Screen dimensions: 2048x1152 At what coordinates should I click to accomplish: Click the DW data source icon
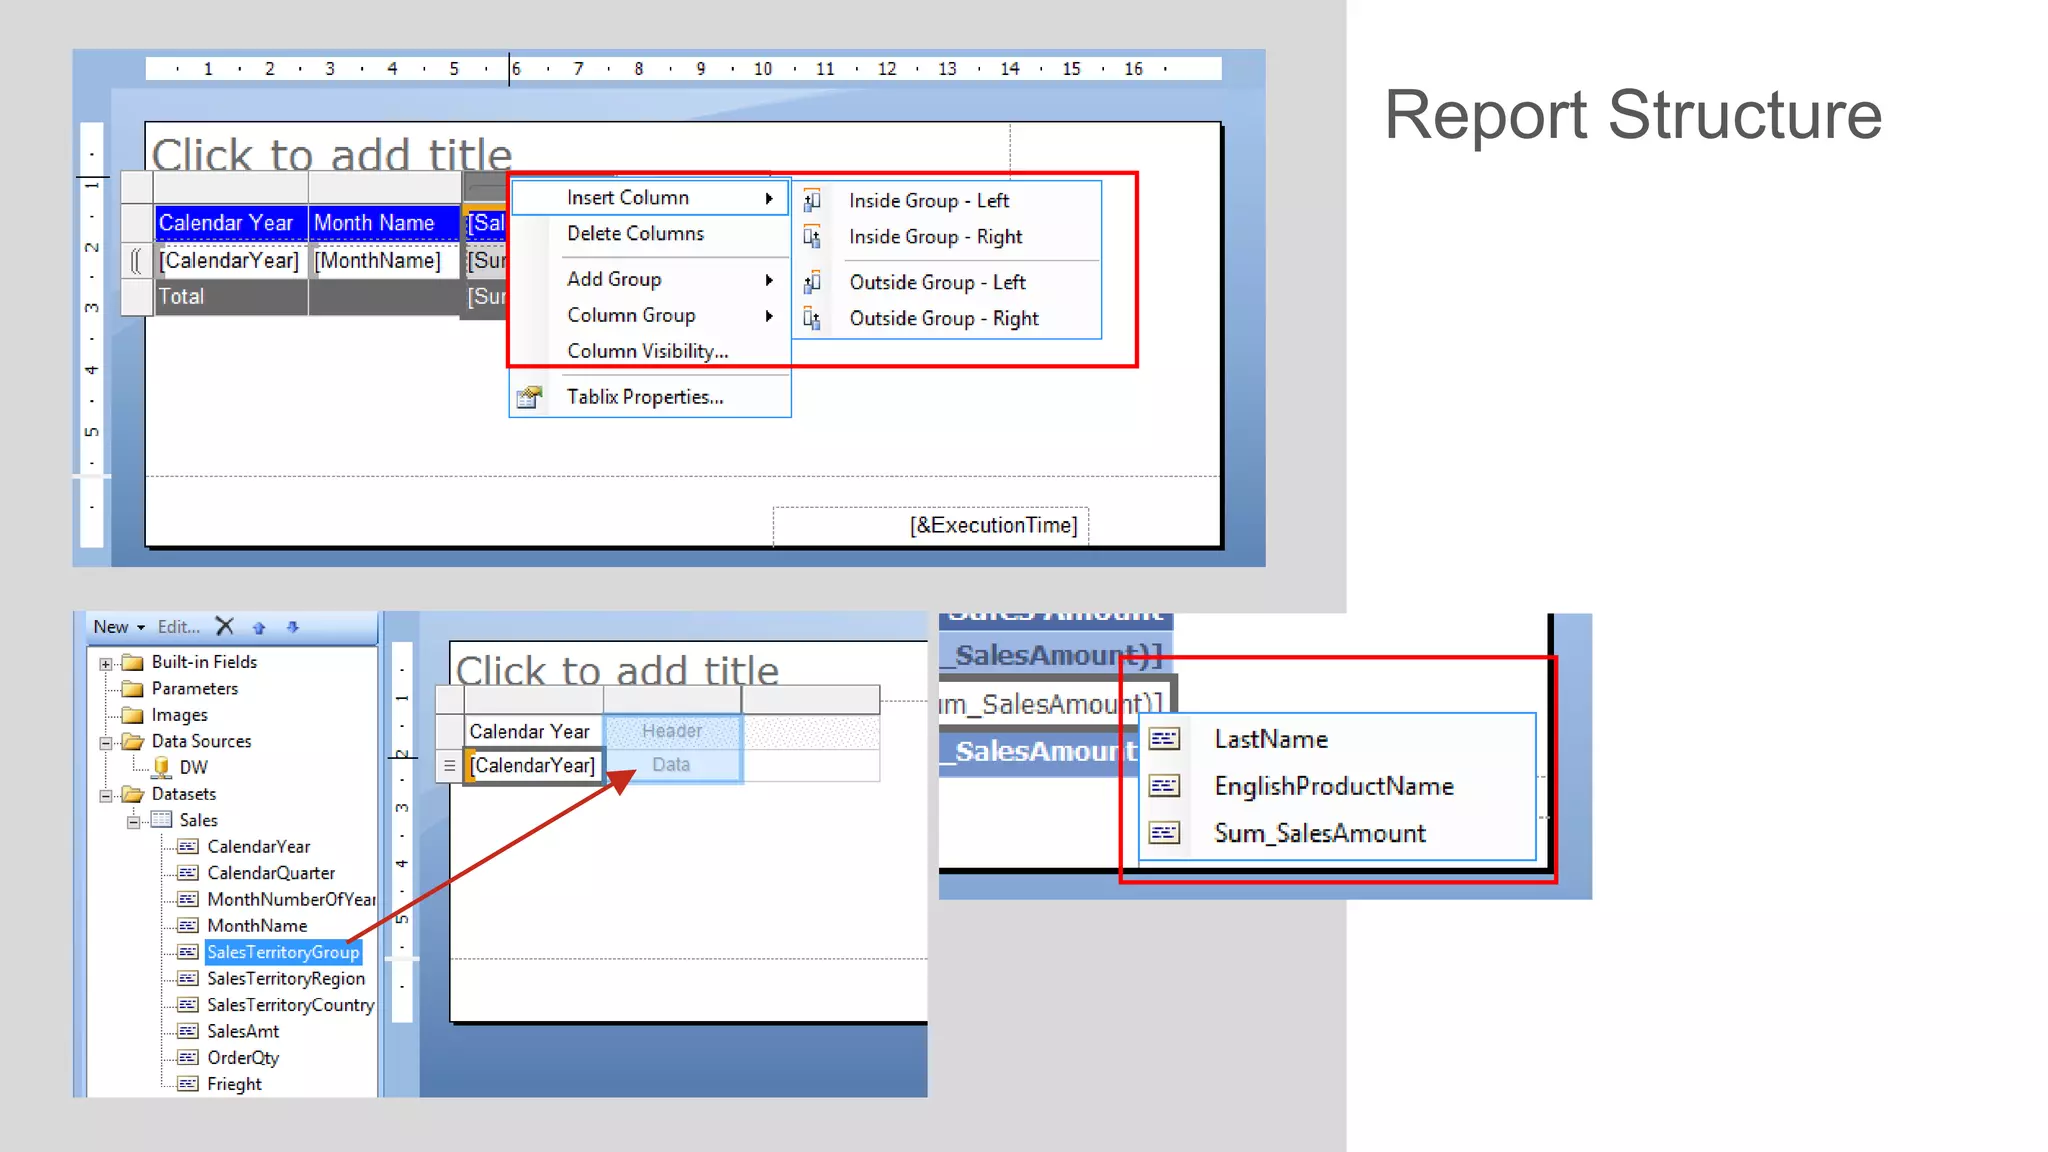(x=161, y=767)
